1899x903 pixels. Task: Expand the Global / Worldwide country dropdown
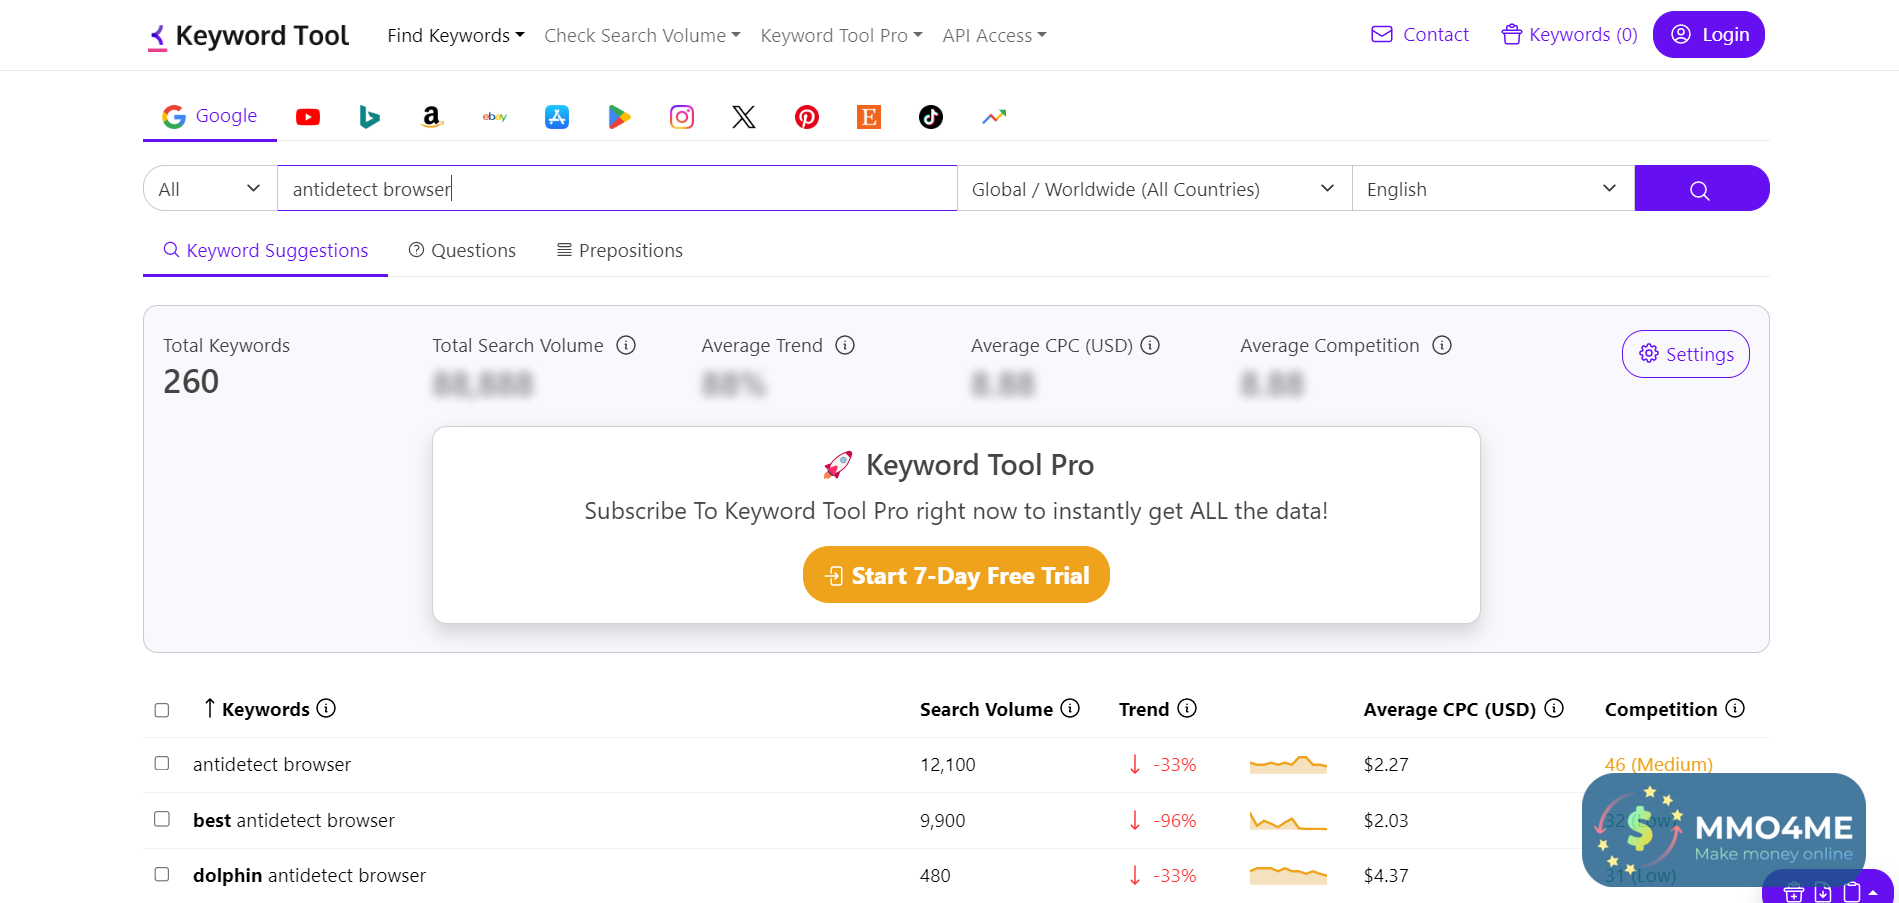[x=1153, y=189]
